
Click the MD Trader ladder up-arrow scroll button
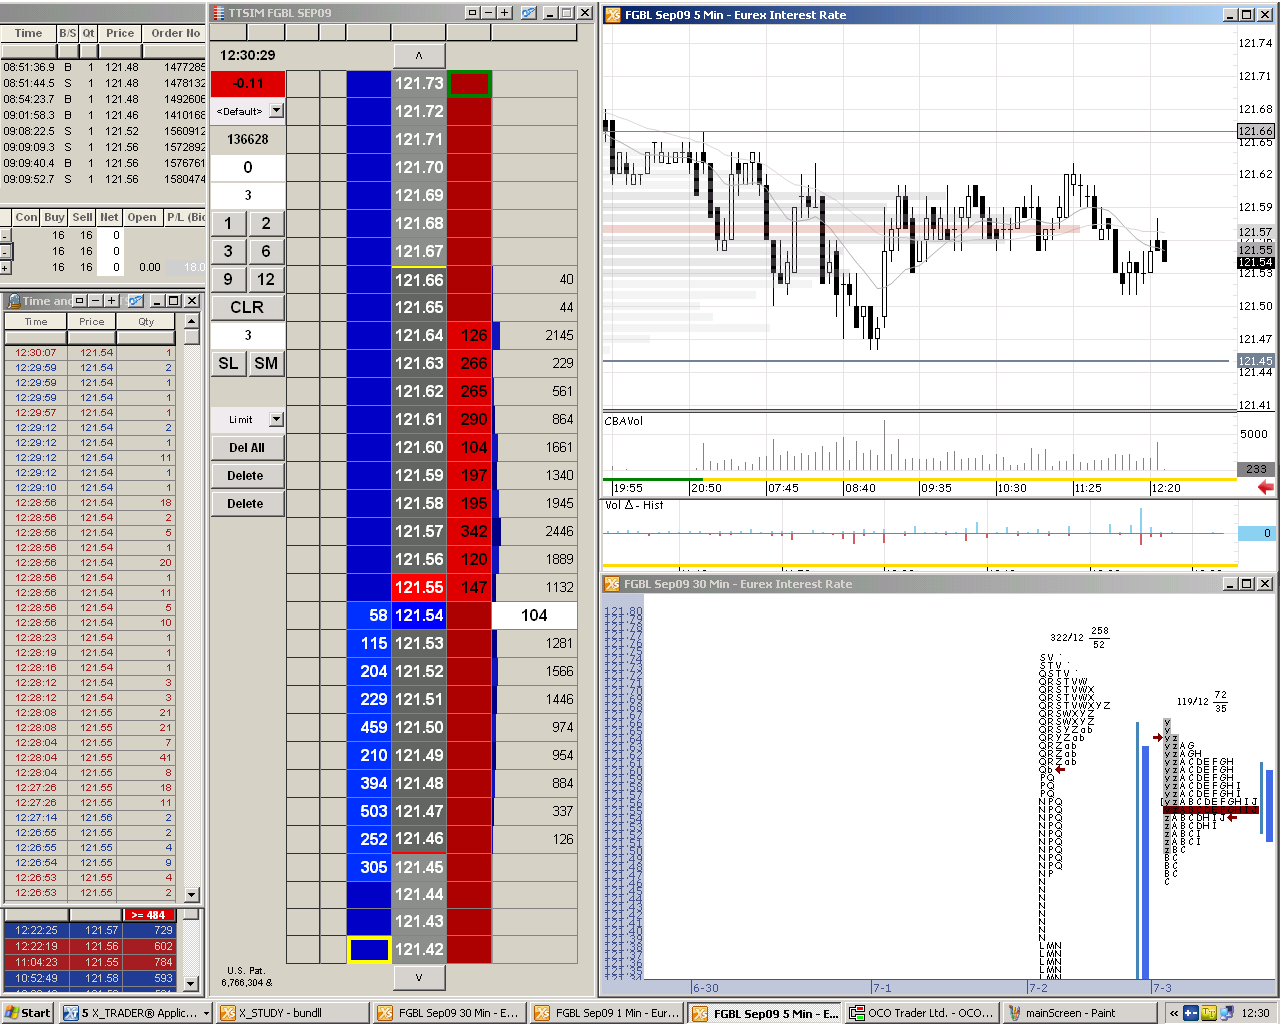click(418, 55)
